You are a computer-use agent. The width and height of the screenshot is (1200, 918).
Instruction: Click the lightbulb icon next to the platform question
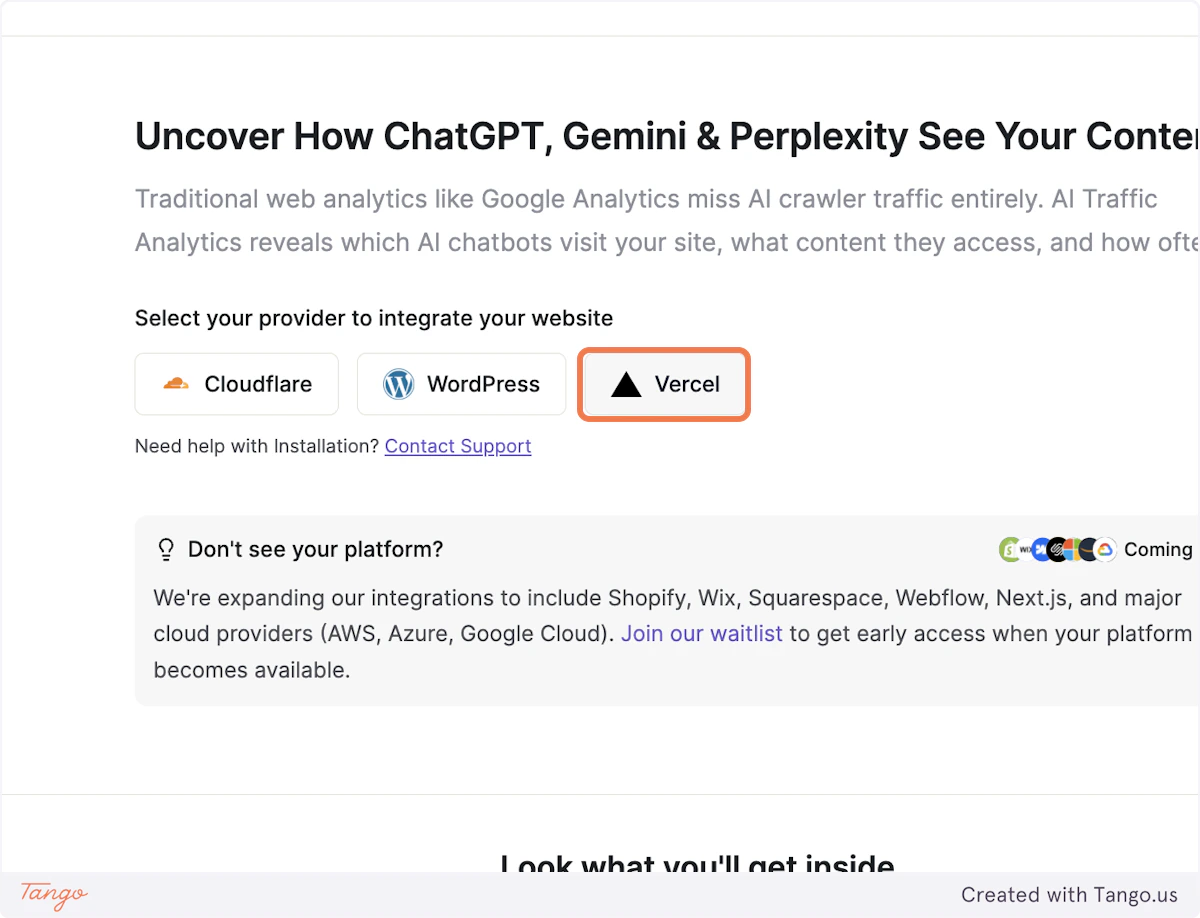[x=166, y=549]
